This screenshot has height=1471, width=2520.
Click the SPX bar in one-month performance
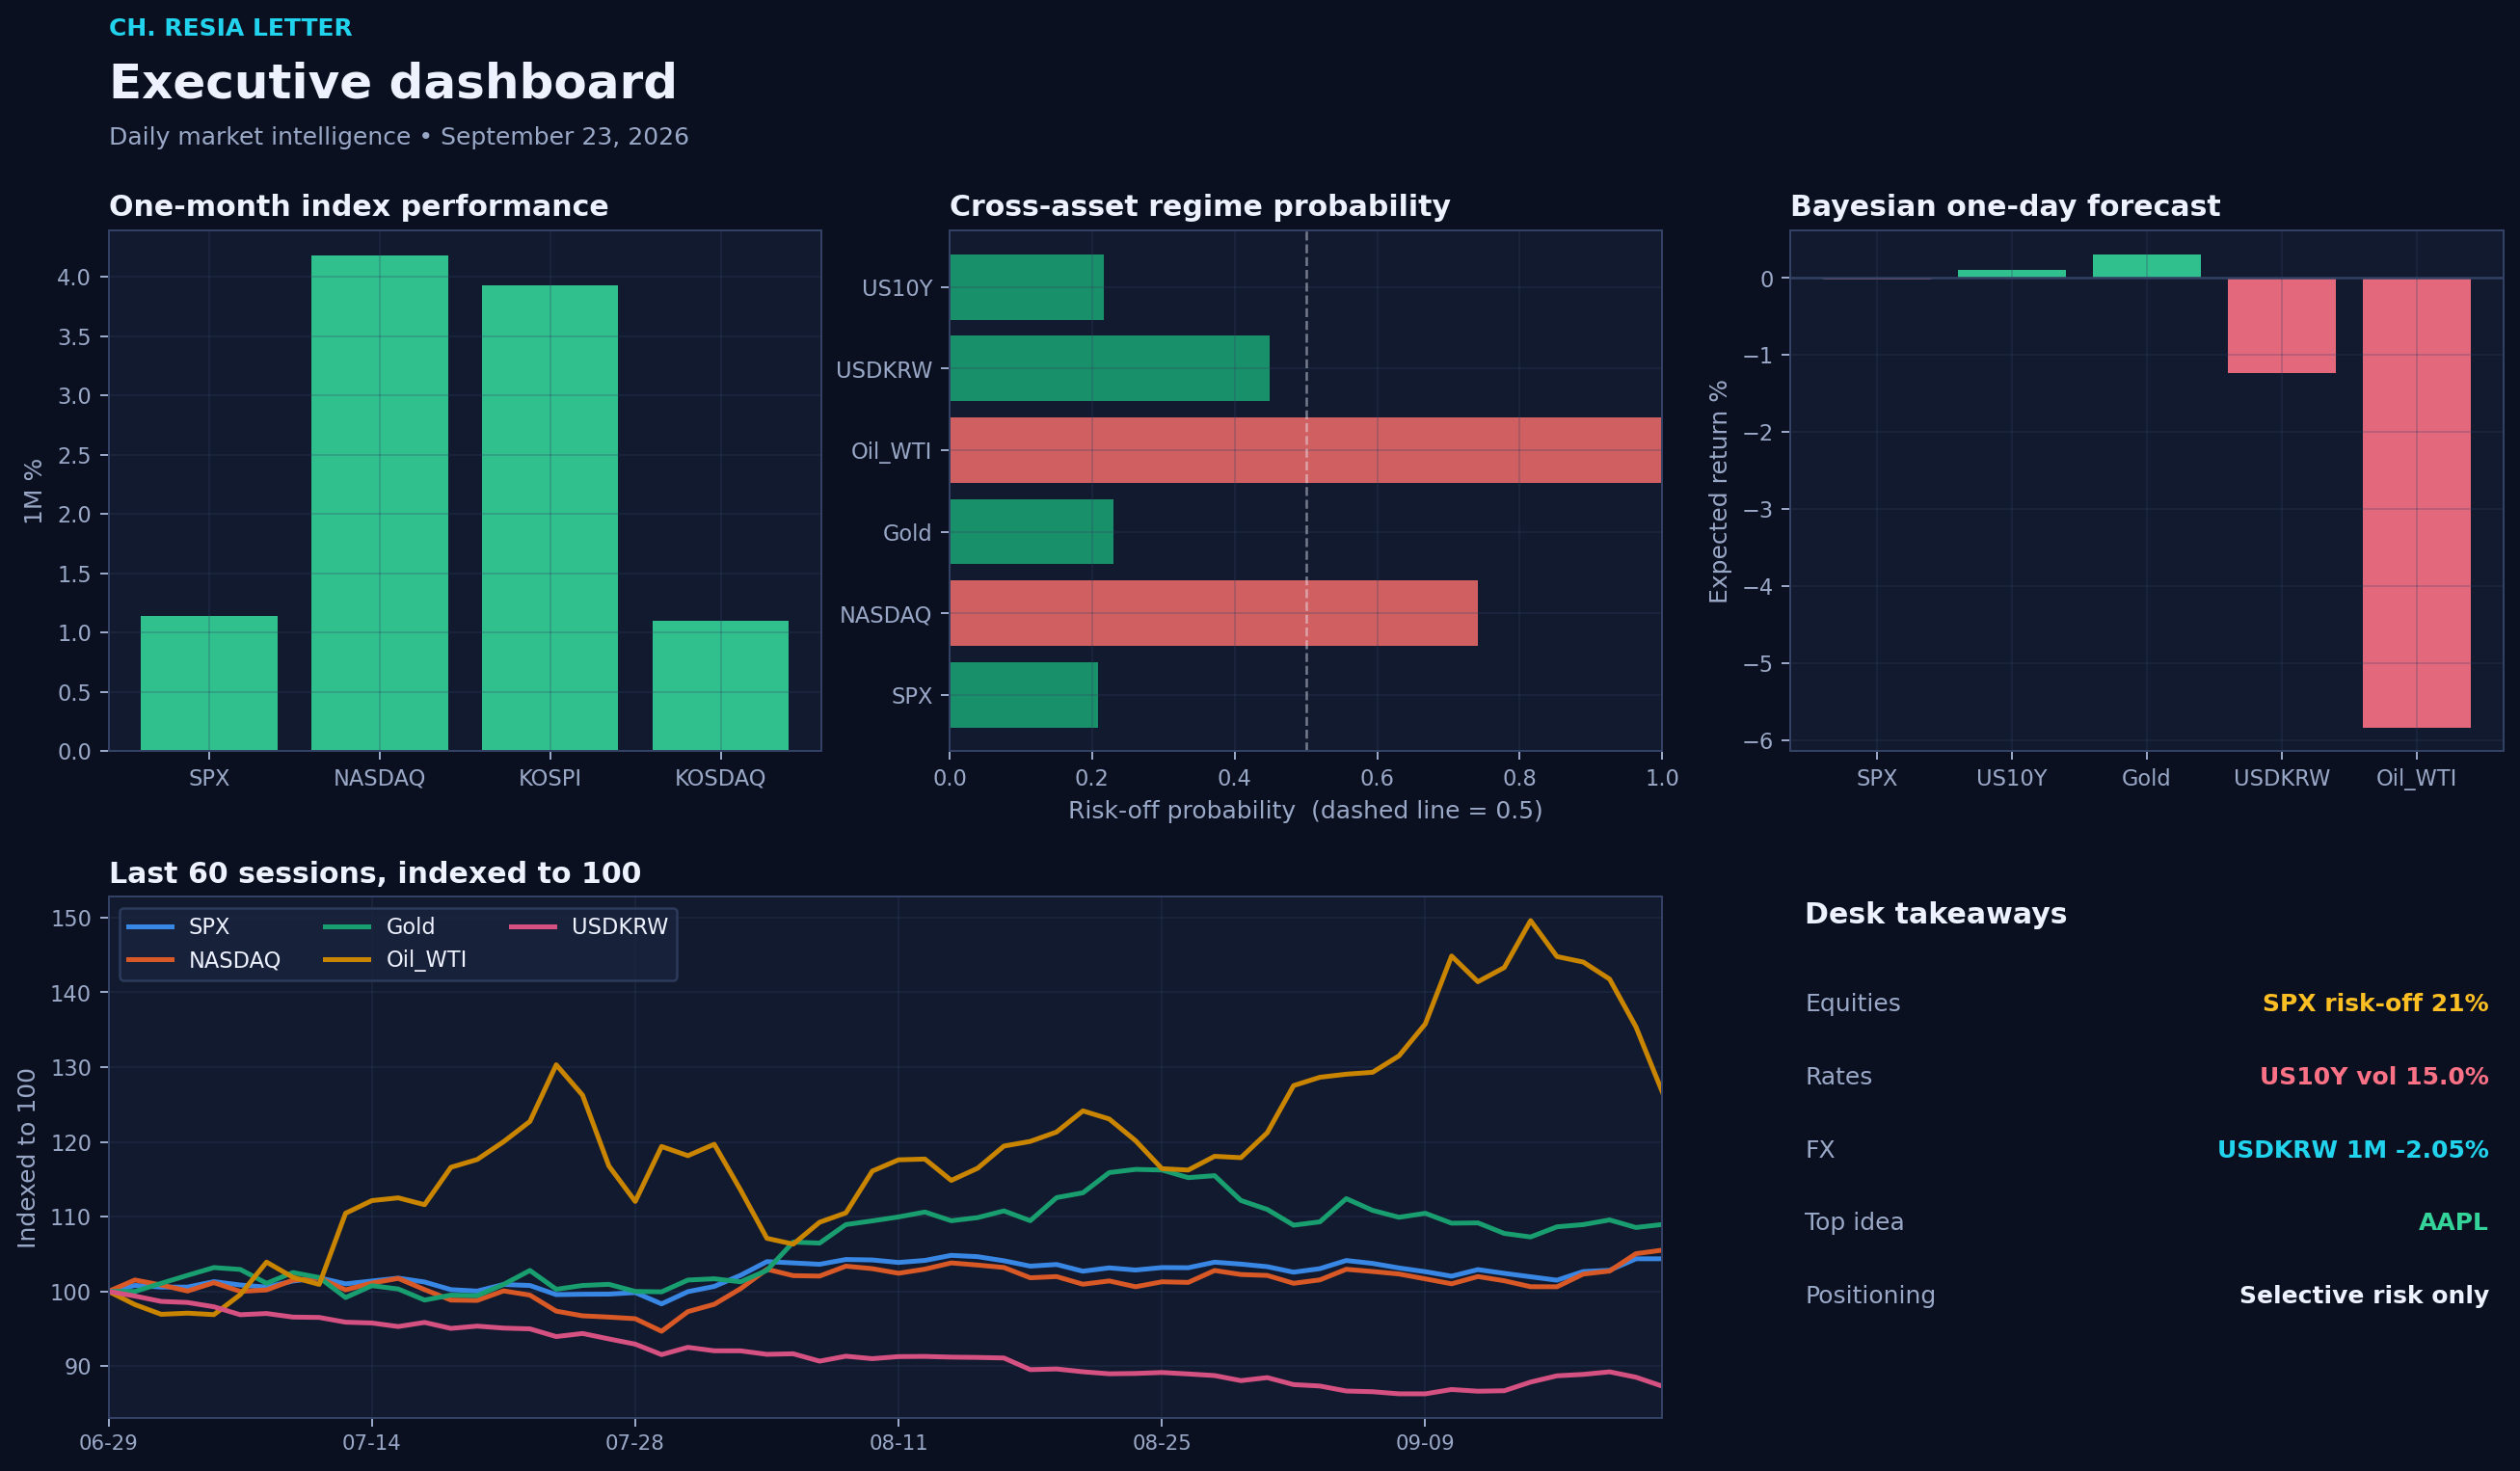pyautogui.click(x=209, y=683)
